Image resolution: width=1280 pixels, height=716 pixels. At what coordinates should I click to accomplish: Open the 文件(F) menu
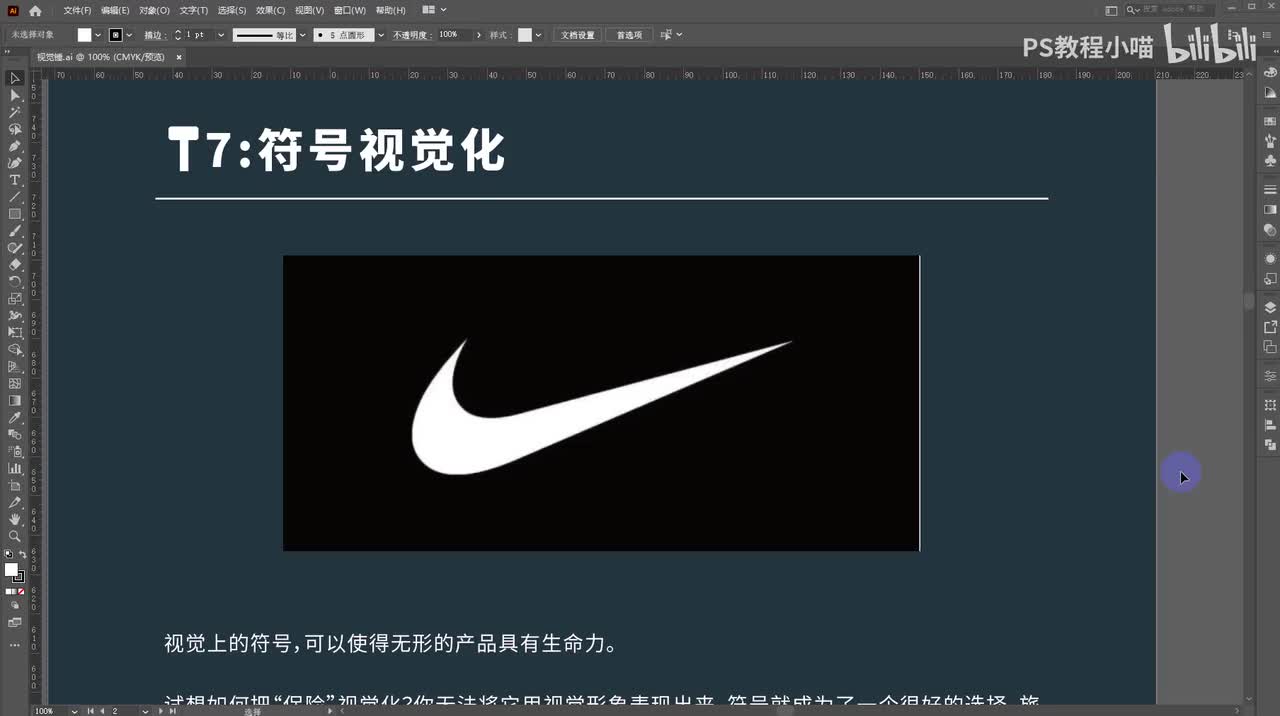pos(77,10)
